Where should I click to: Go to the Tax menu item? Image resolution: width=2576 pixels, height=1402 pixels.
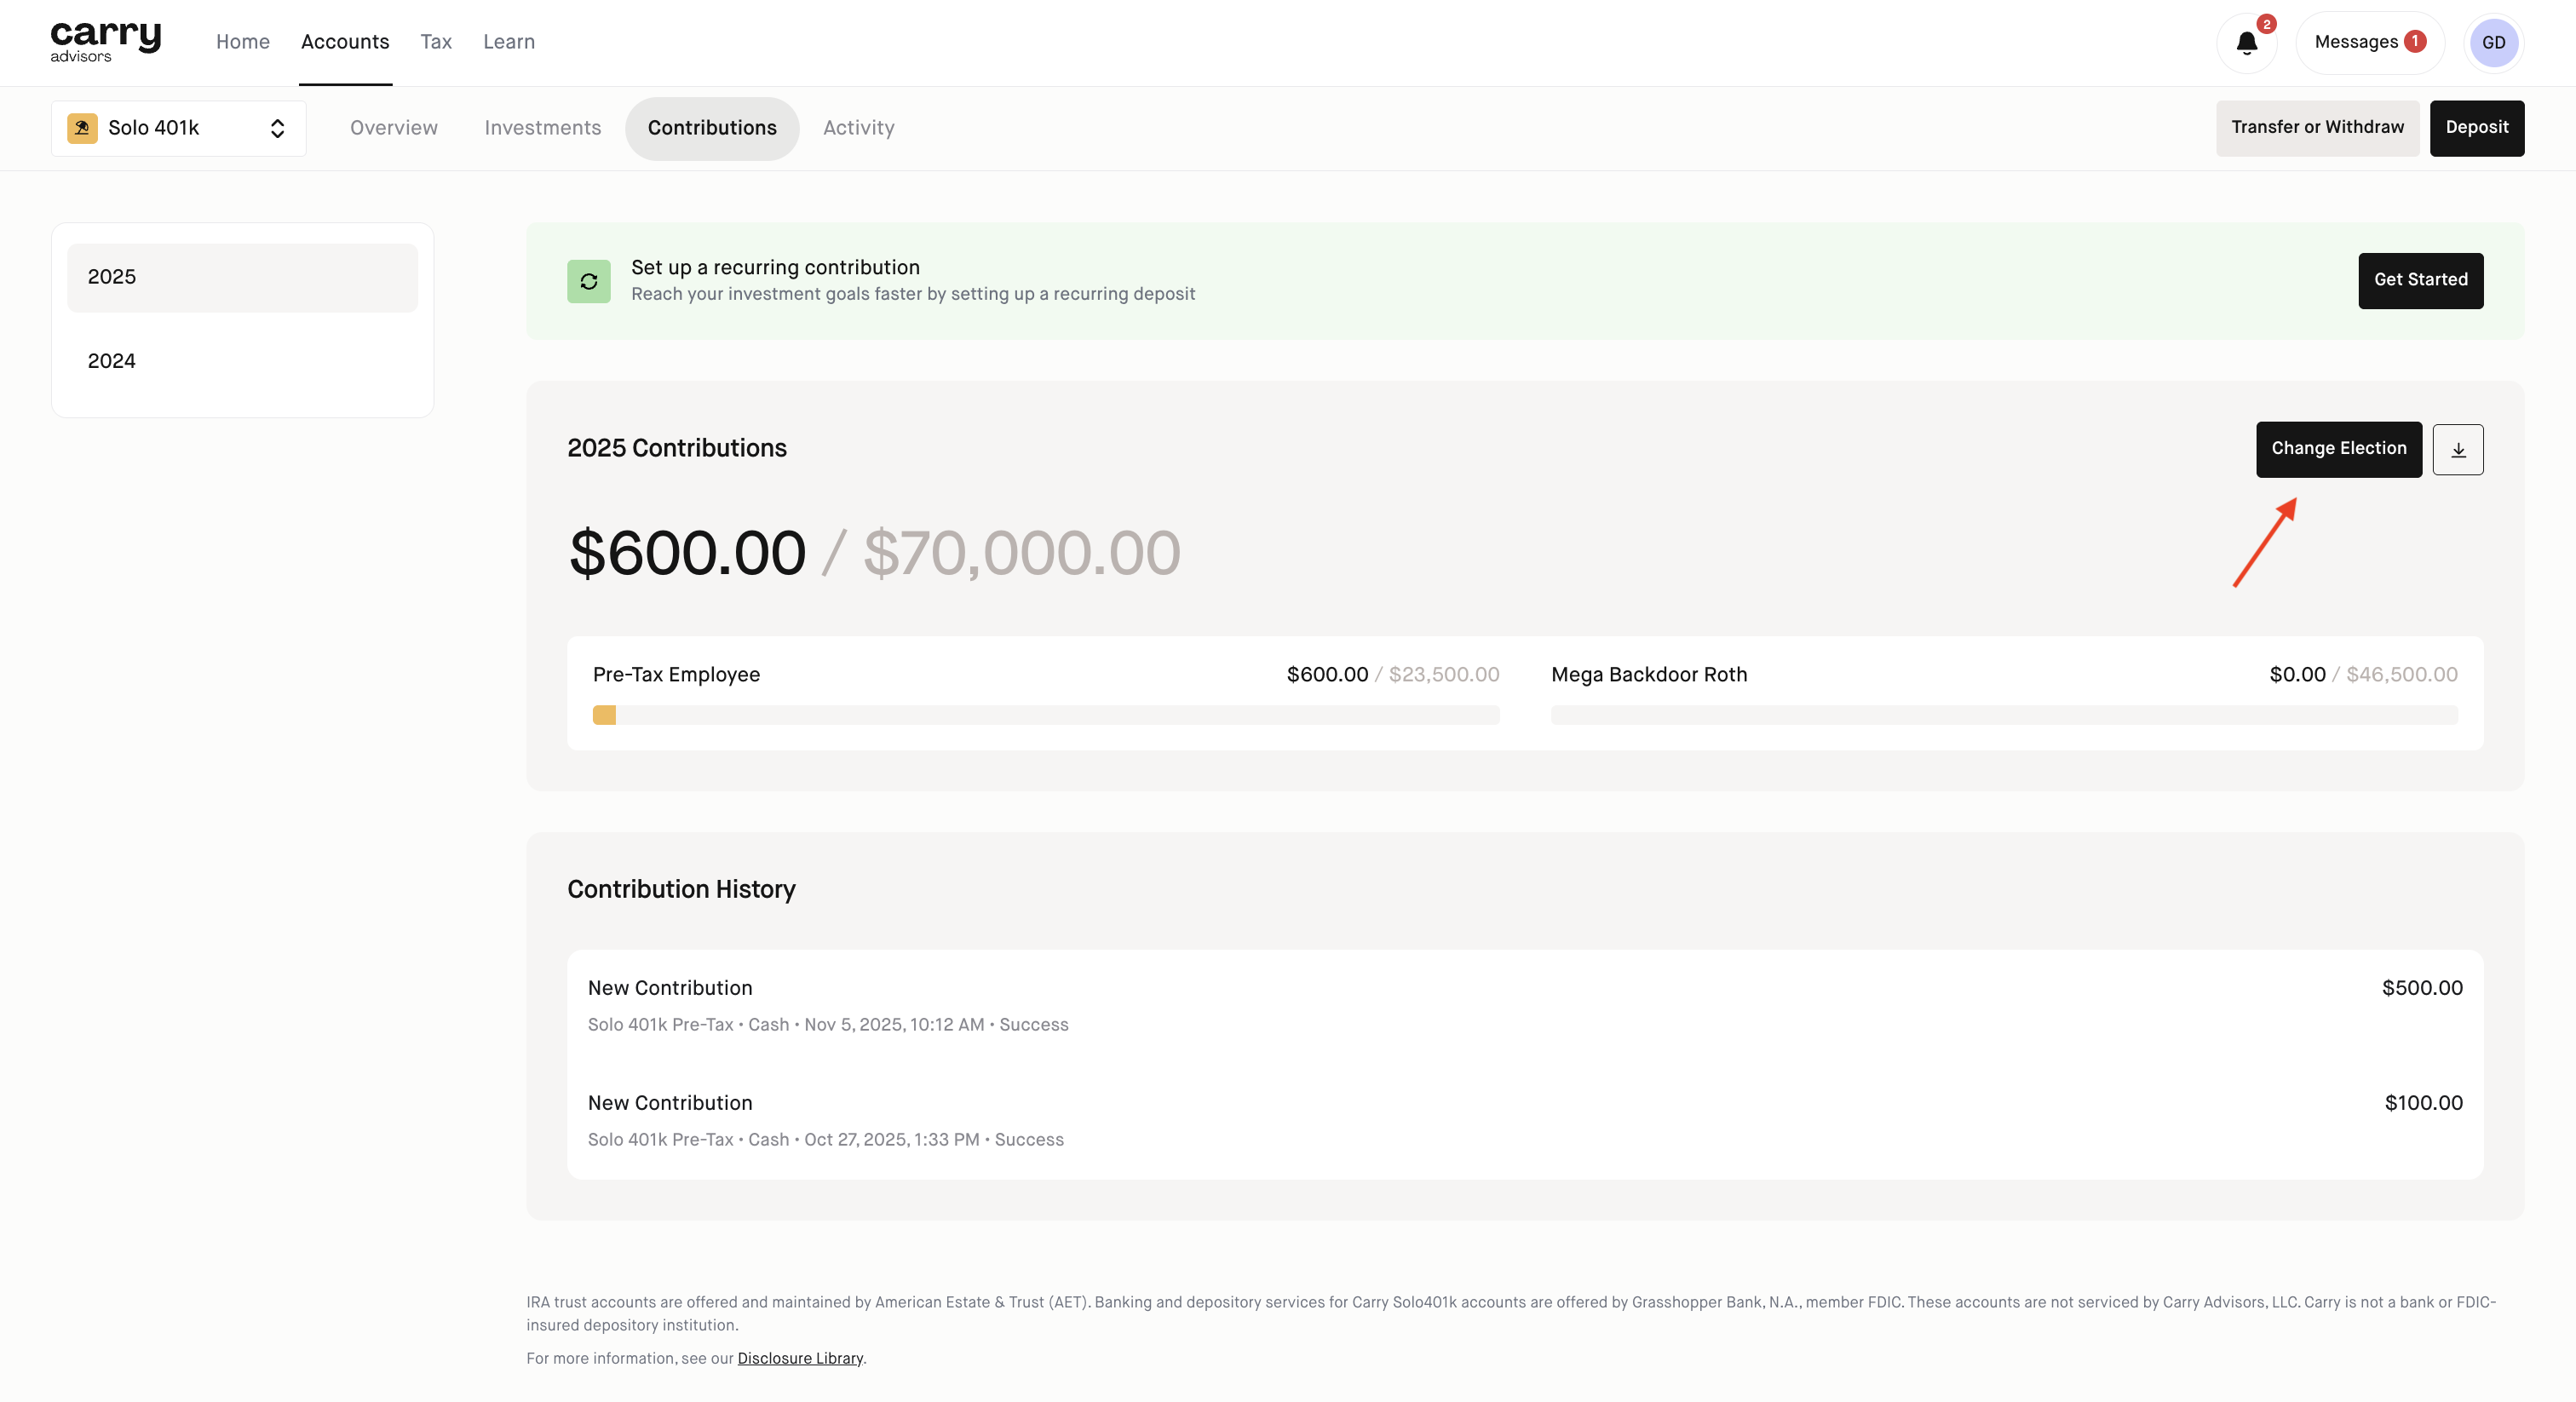pos(435,42)
